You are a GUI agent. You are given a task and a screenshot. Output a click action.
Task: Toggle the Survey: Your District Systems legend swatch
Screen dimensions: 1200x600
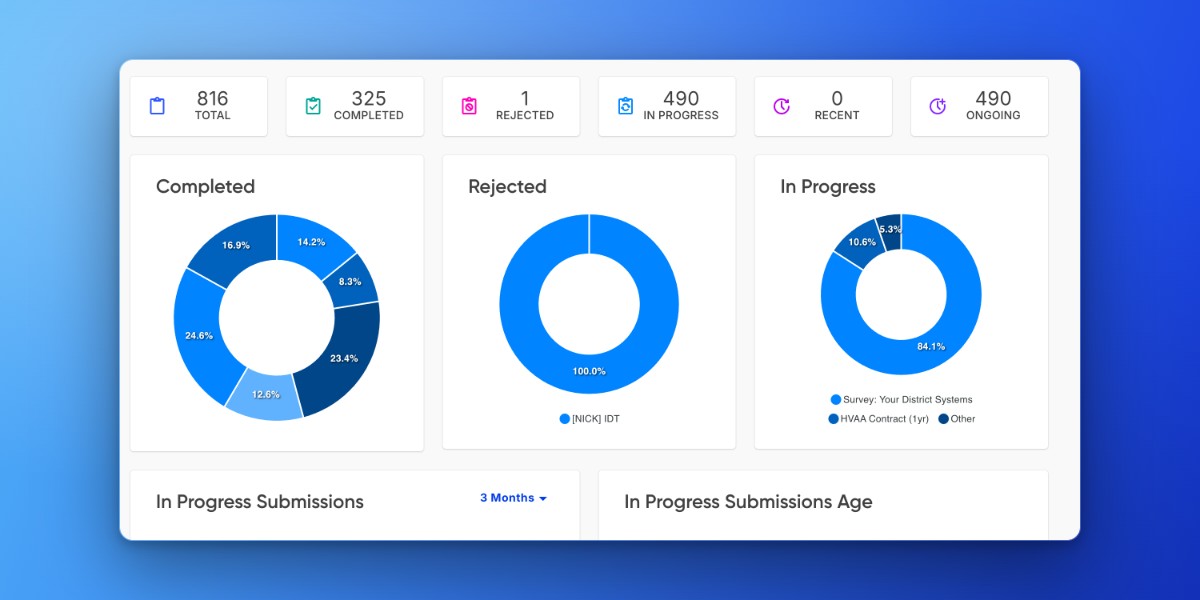[x=836, y=400]
